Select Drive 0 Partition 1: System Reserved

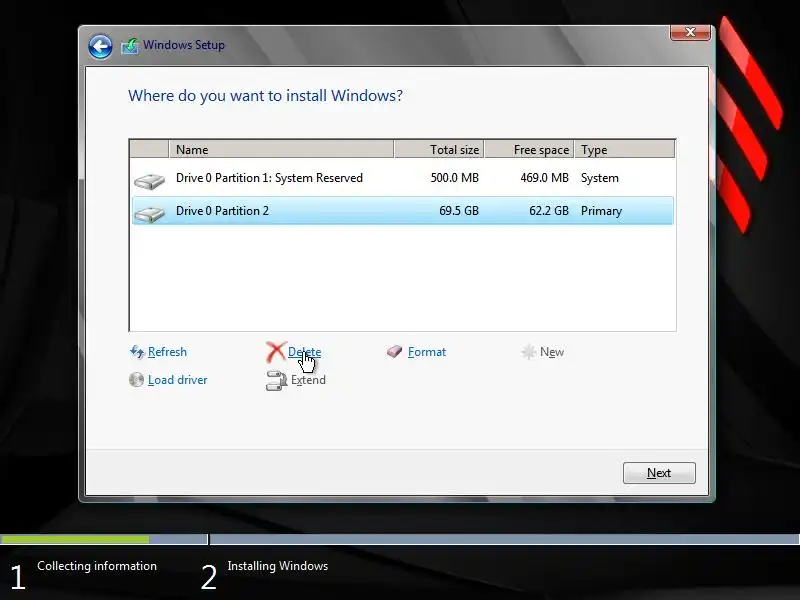pyautogui.click(x=403, y=178)
